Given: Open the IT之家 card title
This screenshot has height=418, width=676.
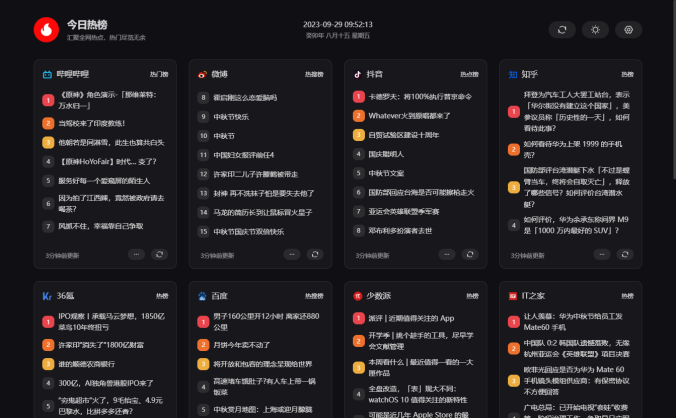Looking at the screenshot, I should [533, 296].
